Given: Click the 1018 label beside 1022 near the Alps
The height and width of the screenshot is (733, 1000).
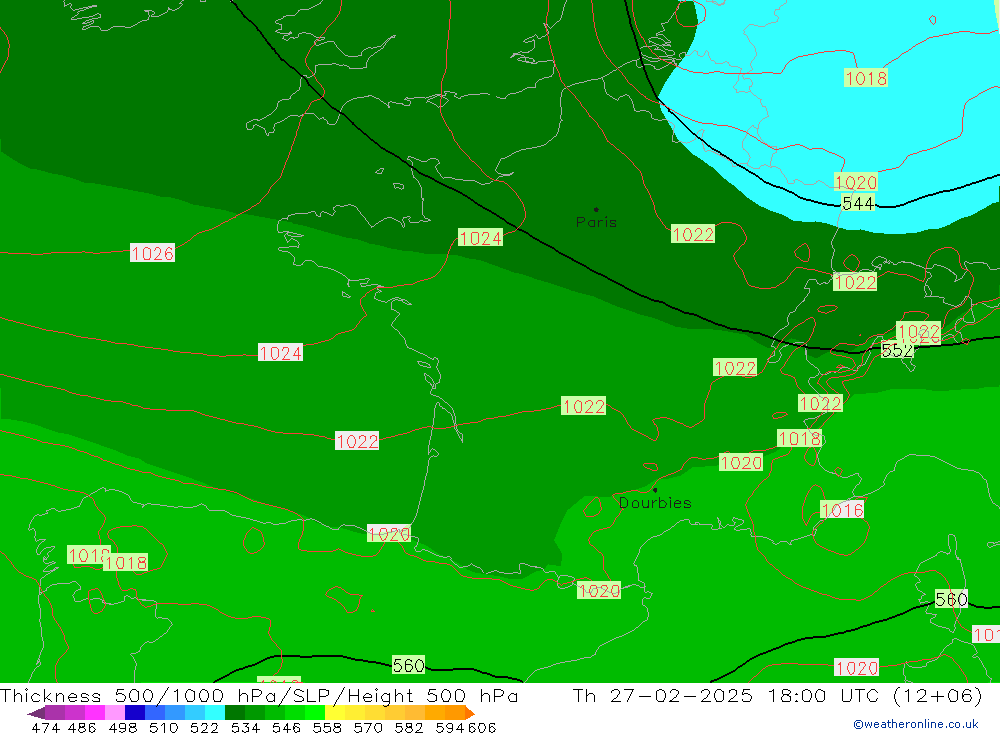Looking at the screenshot, I should pos(800,438).
